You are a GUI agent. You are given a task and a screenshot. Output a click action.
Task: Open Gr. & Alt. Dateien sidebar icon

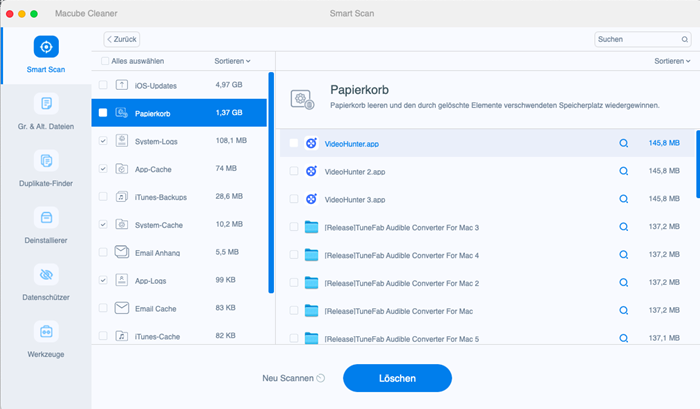tap(46, 104)
